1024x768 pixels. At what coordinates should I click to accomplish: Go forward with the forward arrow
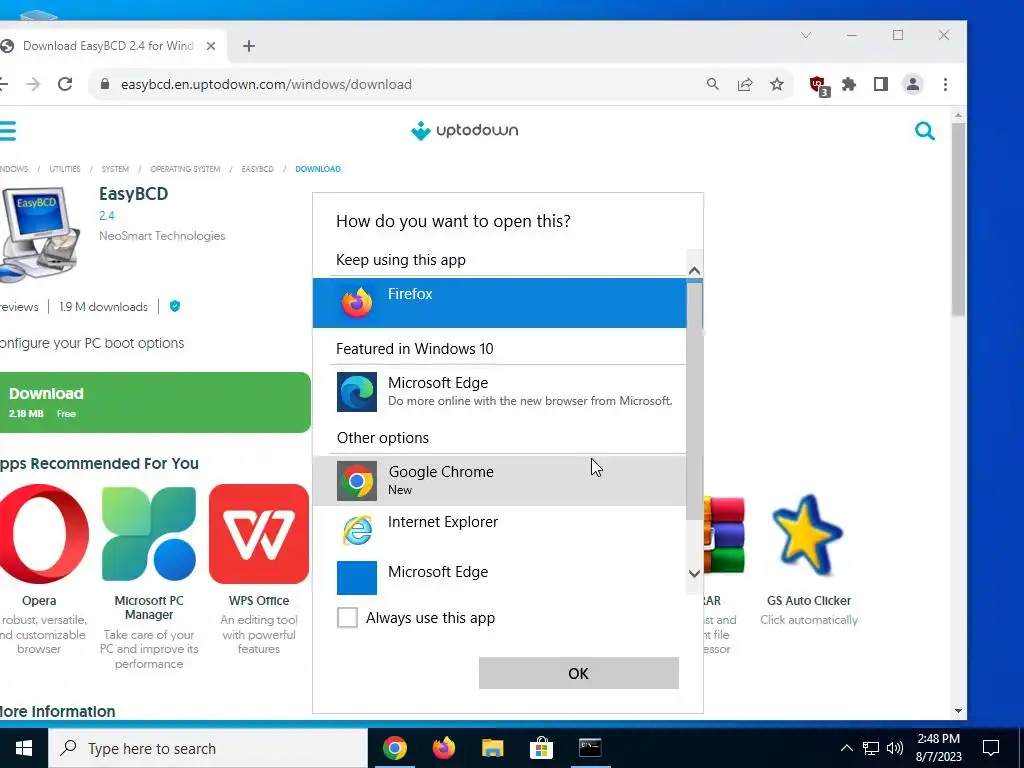pyautogui.click(x=33, y=84)
